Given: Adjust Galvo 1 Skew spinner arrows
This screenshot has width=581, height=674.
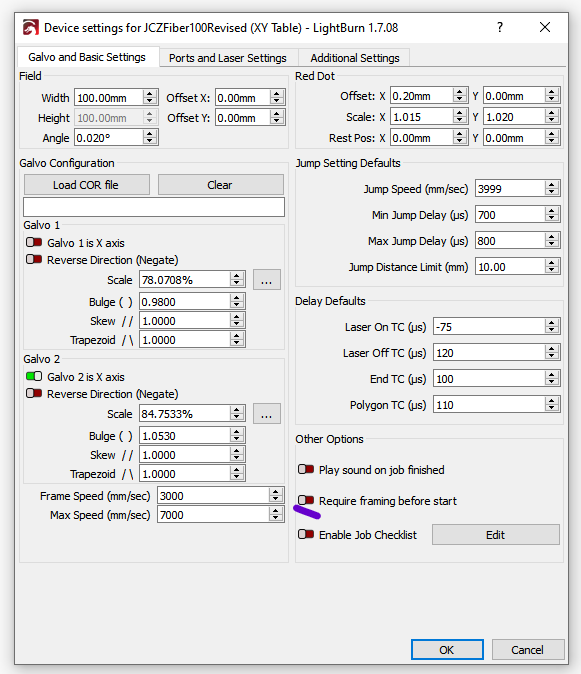Looking at the screenshot, I should 237,320.
